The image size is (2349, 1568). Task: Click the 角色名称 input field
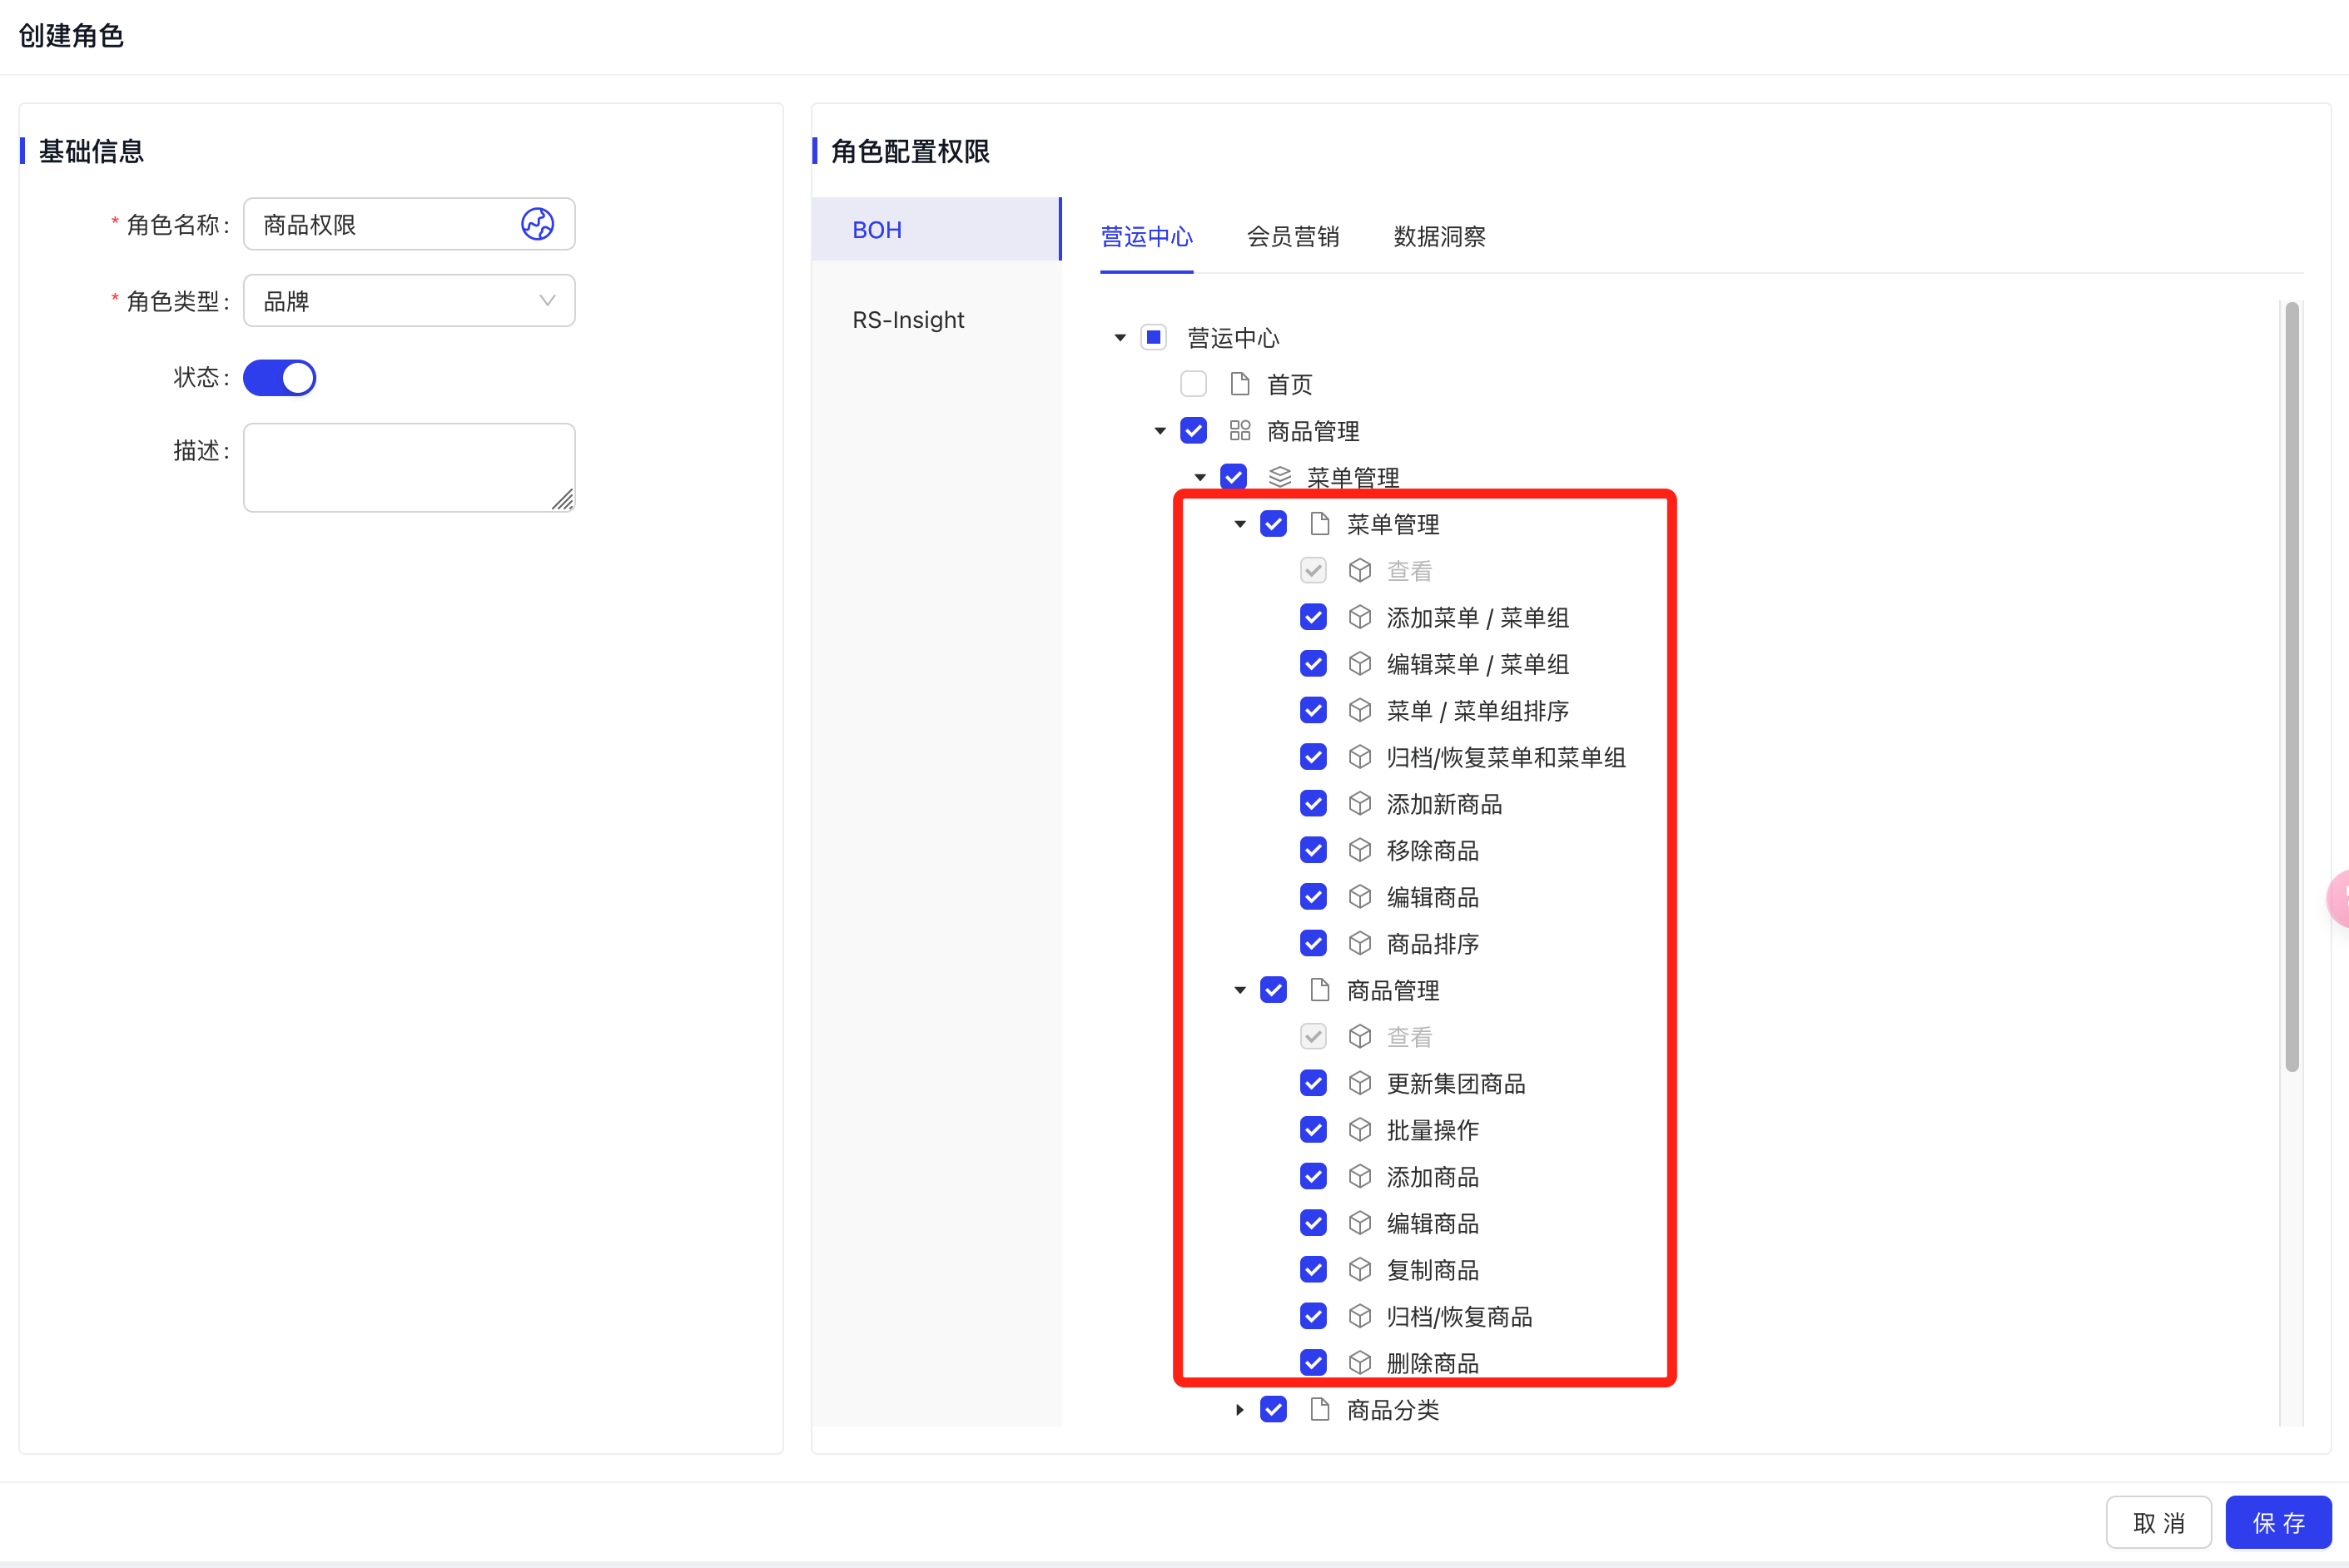click(x=409, y=224)
